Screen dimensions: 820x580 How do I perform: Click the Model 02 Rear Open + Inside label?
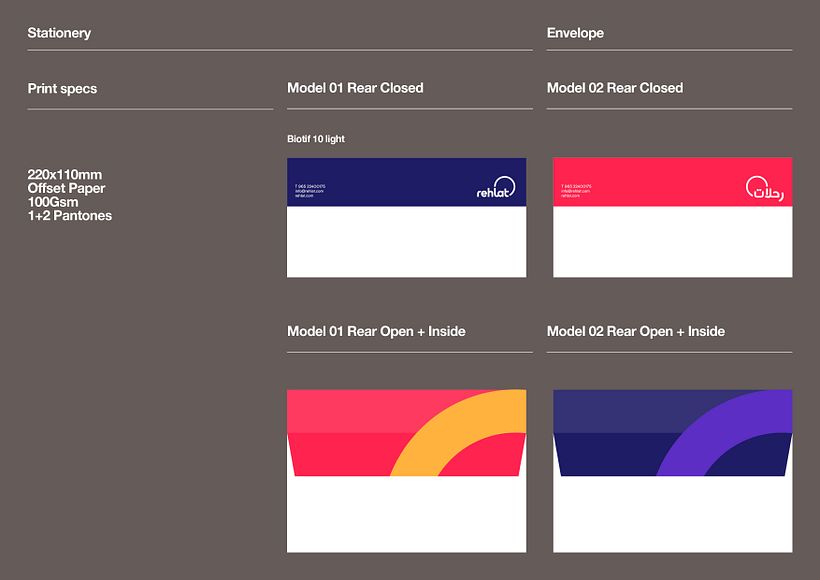tap(636, 330)
